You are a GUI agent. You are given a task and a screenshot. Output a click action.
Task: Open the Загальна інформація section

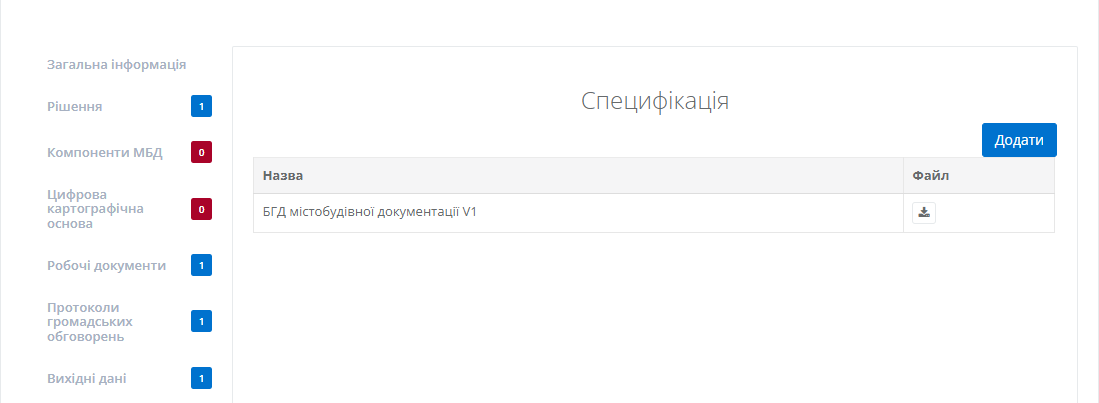(x=117, y=65)
